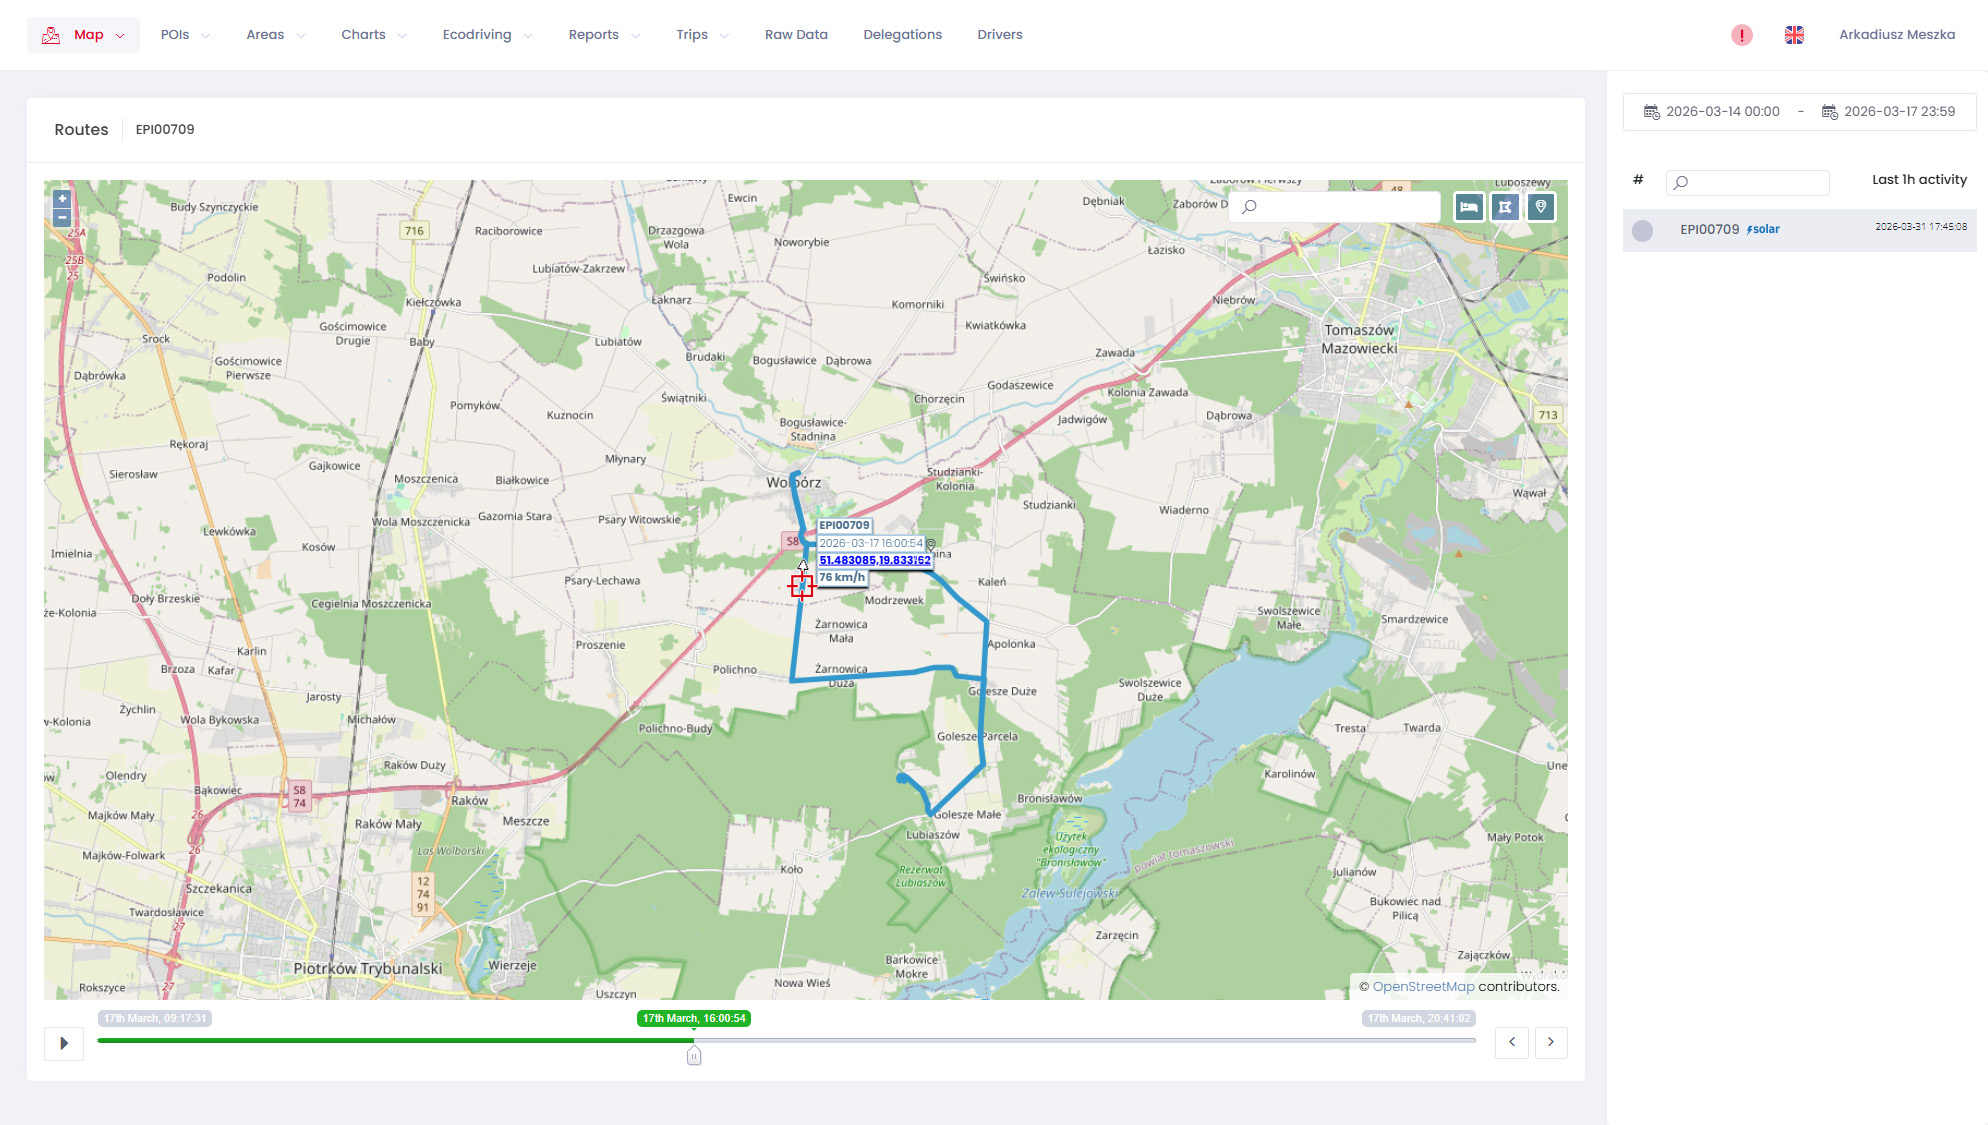Expand the Reports dropdown menu
Image resolution: width=1988 pixels, height=1125 pixels.
603,35
